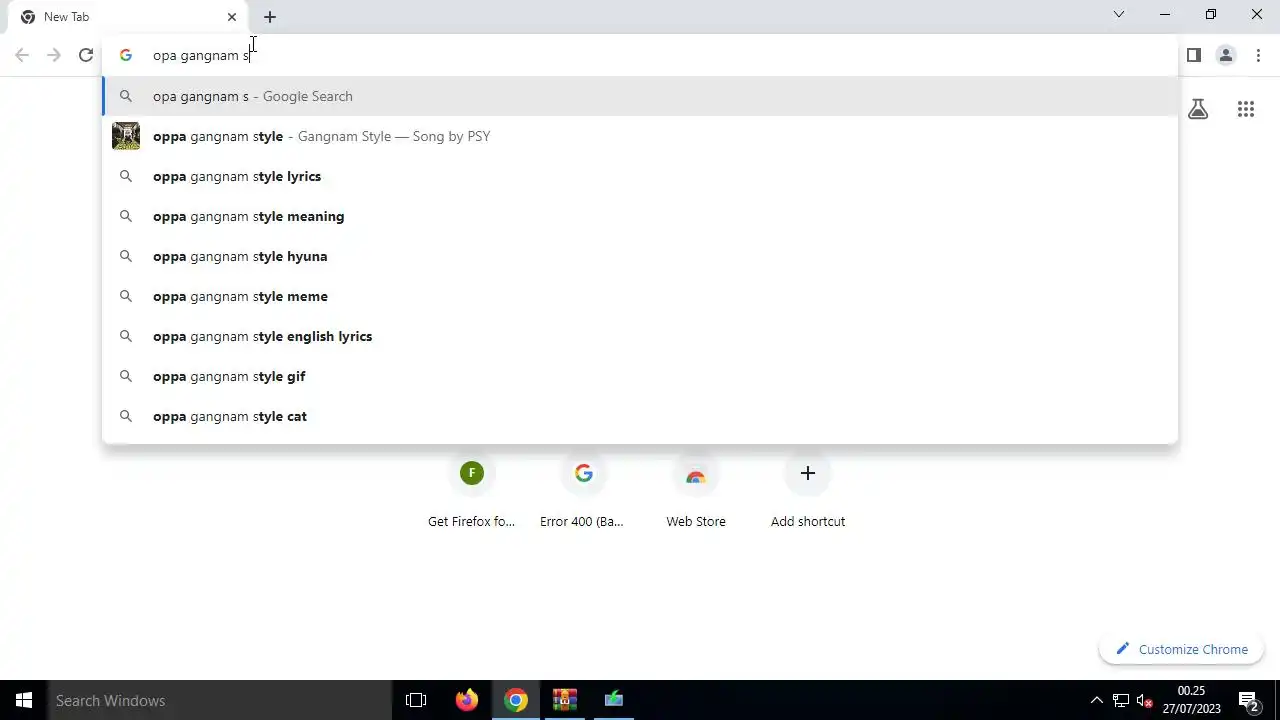Open the Action Center notifications icon
1280x720 pixels.
tap(1248, 700)
